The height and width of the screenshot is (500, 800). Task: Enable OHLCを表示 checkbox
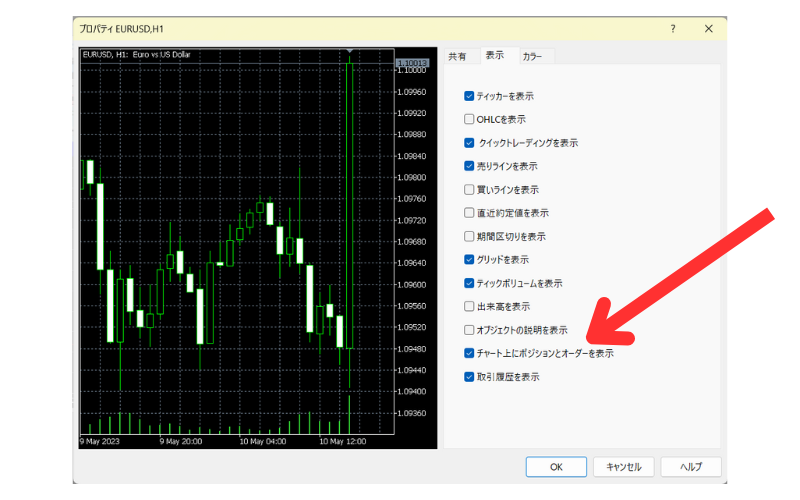click(x=469, y=119)
